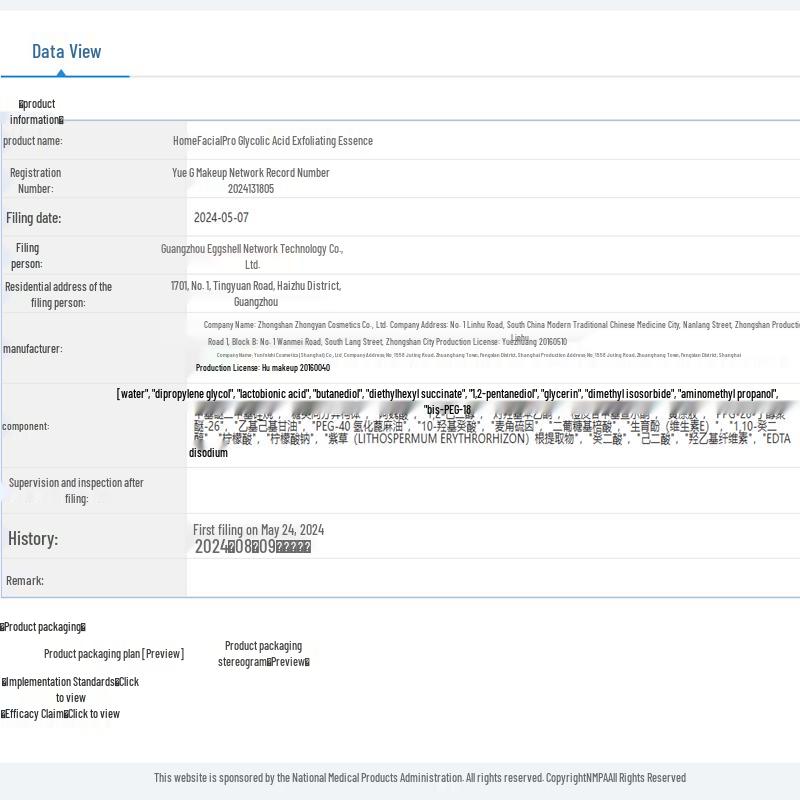Click the filing date 2024-05-07

[x=221, y=217]
